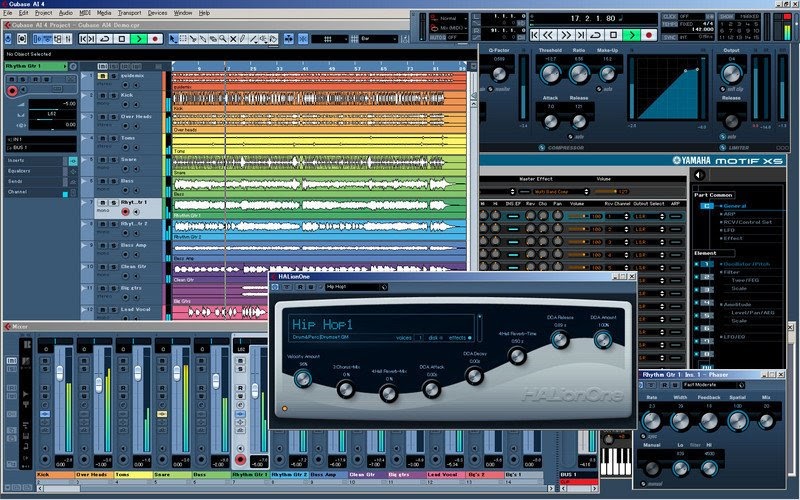Open the Project menu
Image resolution: width=800 pixels, height=500 pixels.
click(43, 13)
